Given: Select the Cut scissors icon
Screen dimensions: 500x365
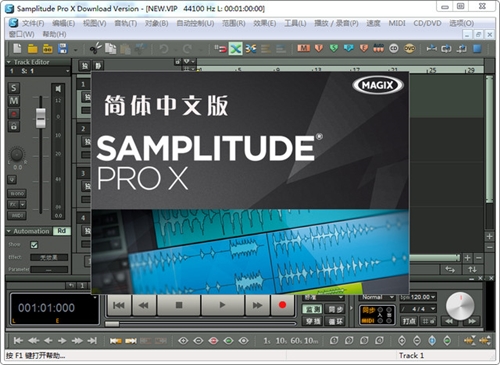Looking at the screenshot, I should pos(96,49).
